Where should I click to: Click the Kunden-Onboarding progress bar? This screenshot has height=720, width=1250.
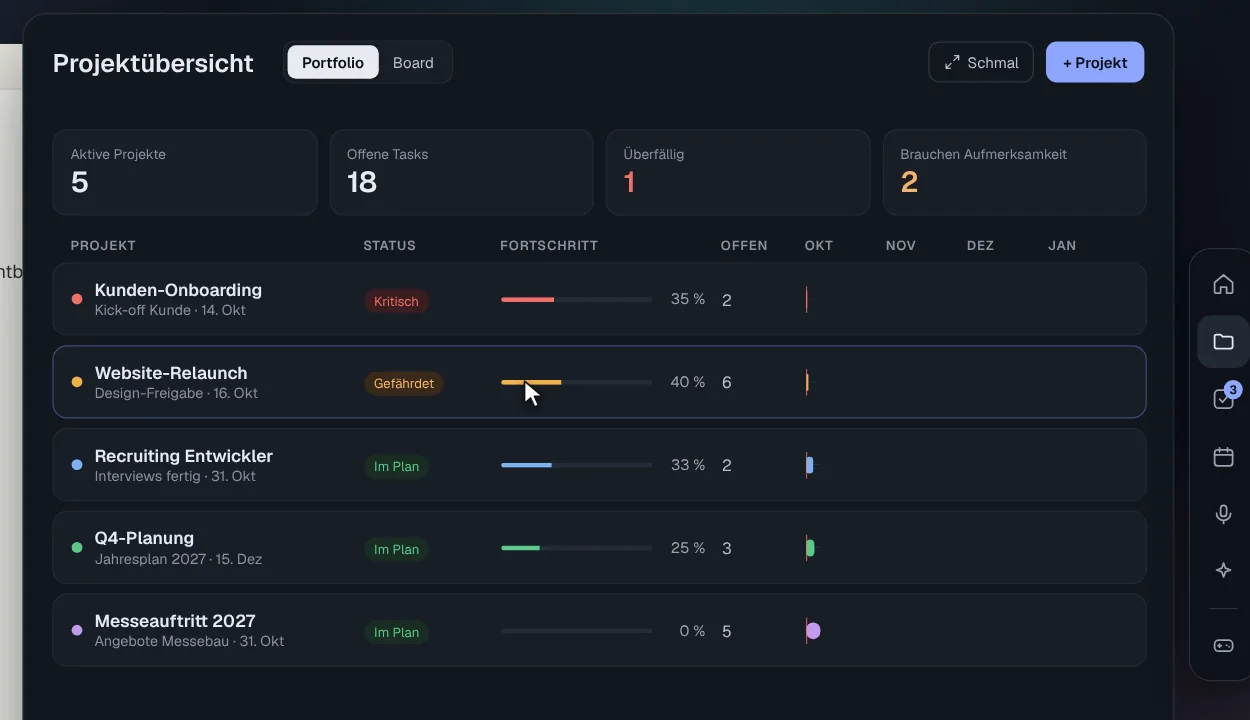[x=576, y=300]
